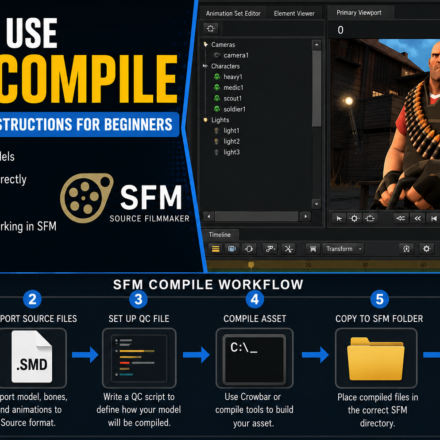Collapse the Characters group arrow
Image resolution: width=440 pixels, height=440 pixels.
coord(206,66)
